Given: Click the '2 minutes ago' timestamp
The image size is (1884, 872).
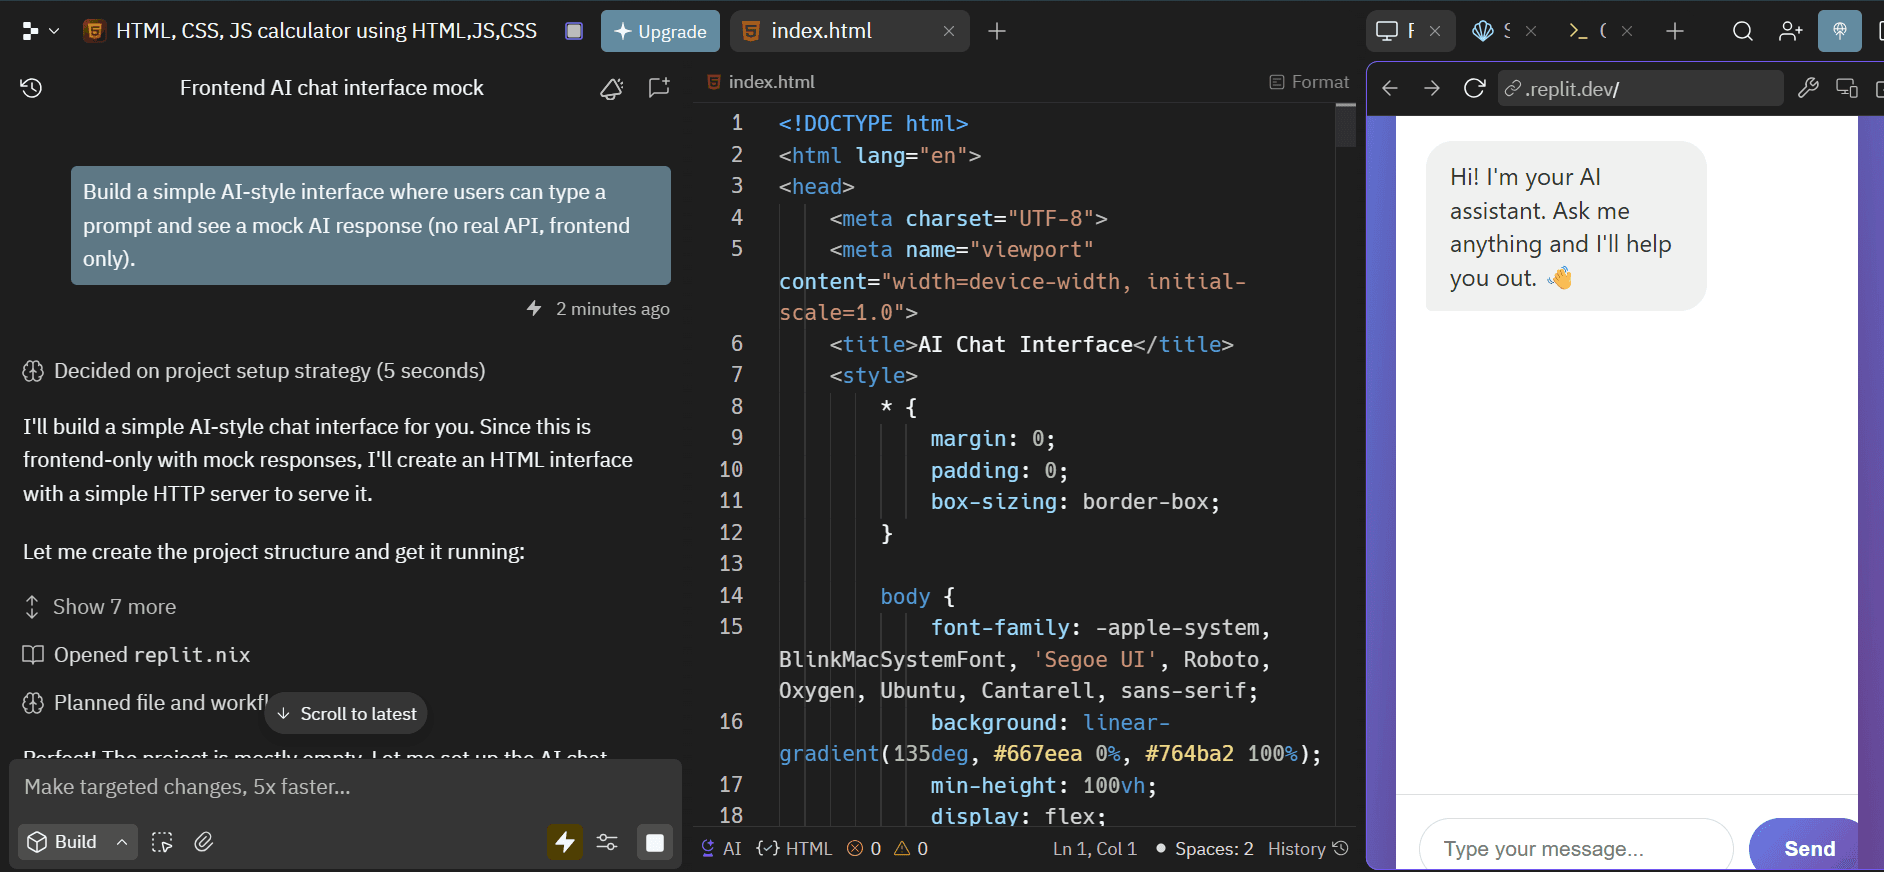Looking at the screenshot, I should pyautogui.click(x=612, y=309).
